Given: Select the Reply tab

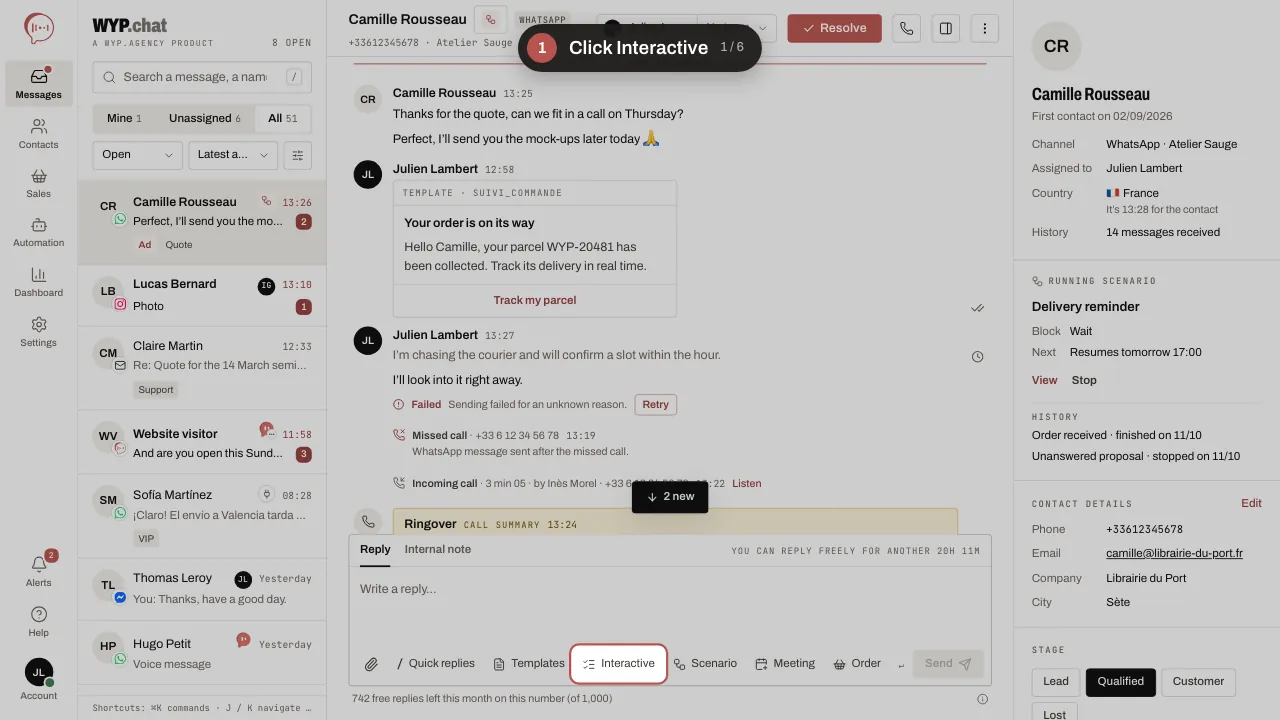Looking at the screenshot, I should pyautogui.click(x=375, y=549).
